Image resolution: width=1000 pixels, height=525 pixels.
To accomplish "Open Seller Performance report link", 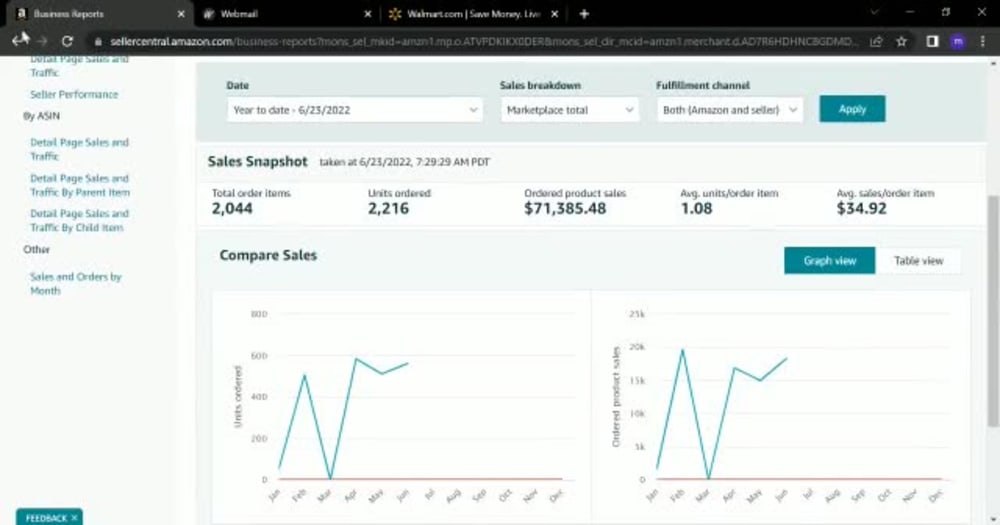I will coord(74,94).
